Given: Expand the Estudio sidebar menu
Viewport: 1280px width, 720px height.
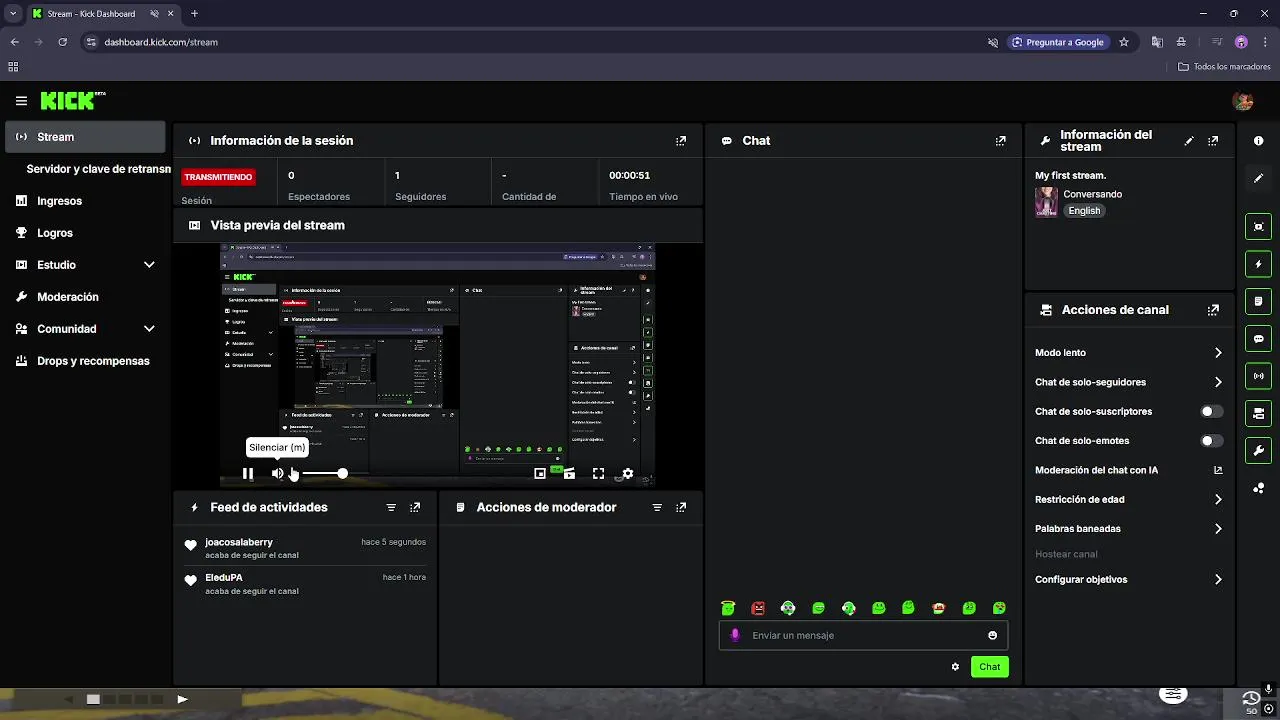Looking at the screenshot, I should (86, 265).
